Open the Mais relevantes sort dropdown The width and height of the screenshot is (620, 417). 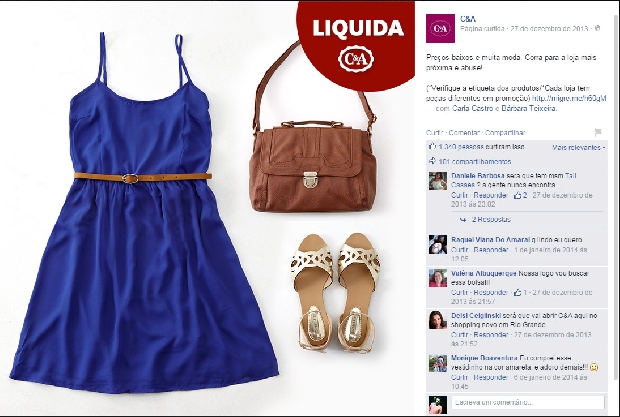point(578,147)
